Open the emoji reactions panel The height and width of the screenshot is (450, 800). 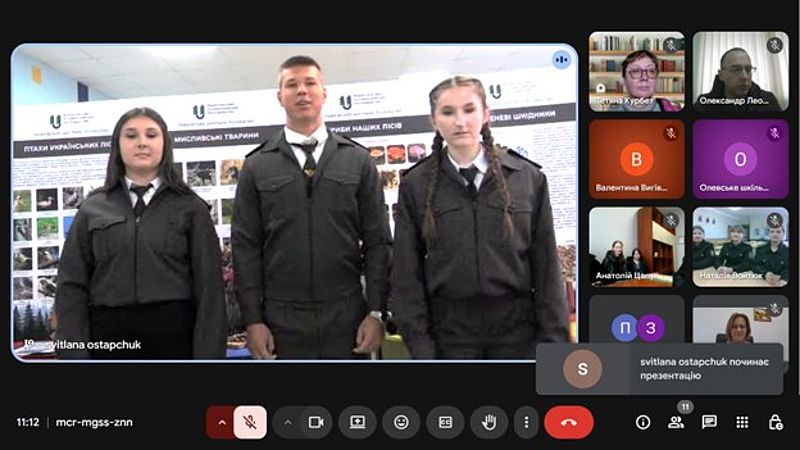click(x=401, y=422)
